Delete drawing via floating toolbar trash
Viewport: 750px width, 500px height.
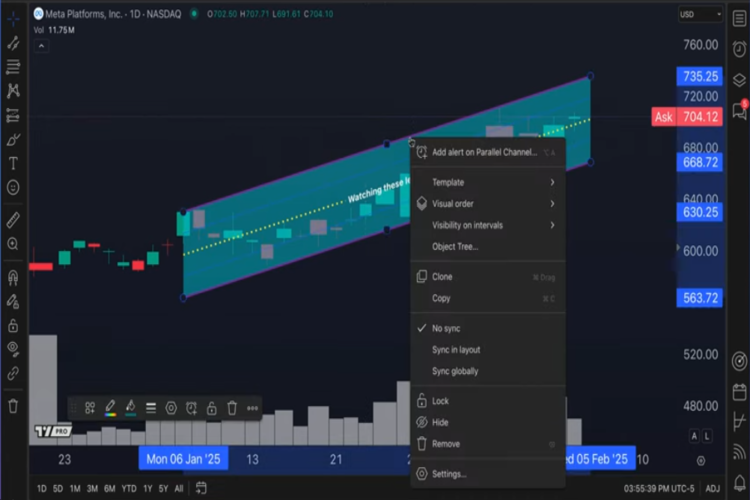pyautogui.click(x=232, y=408)
